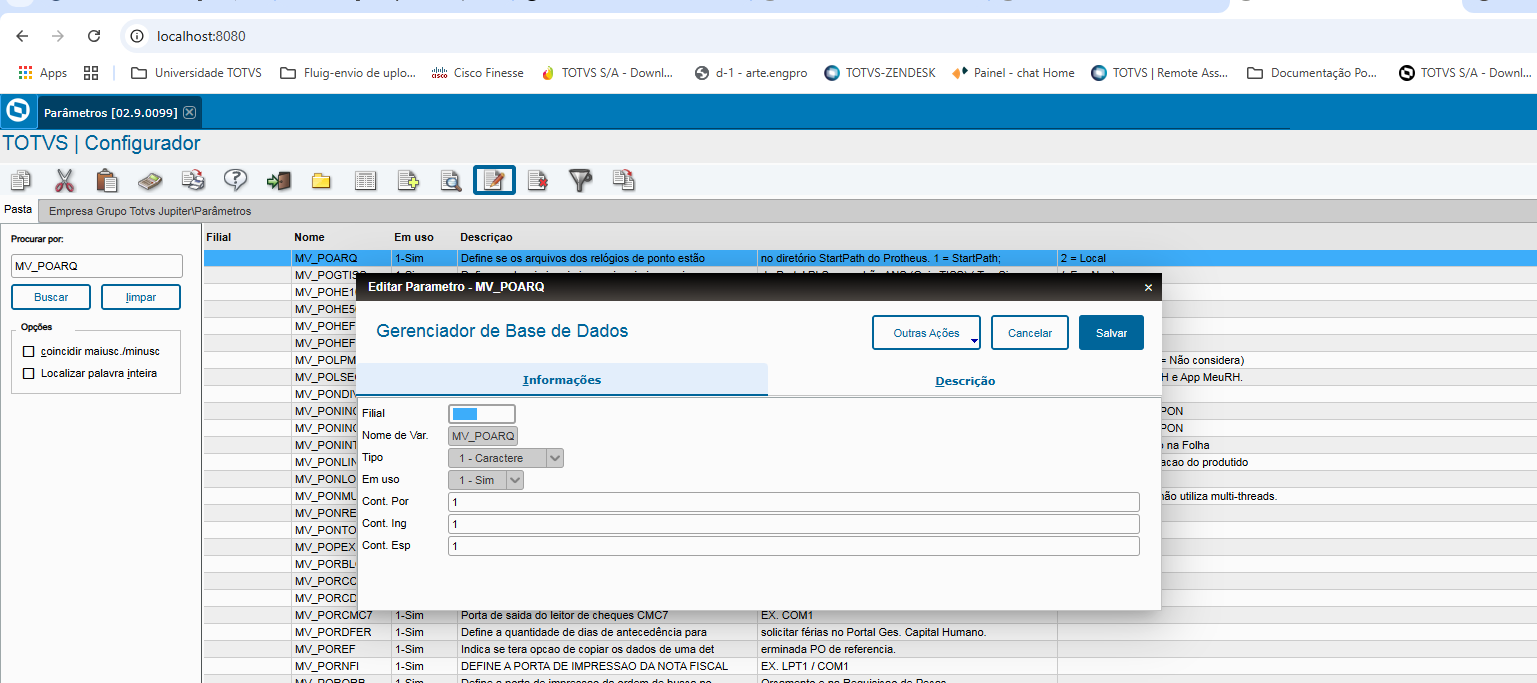Click the Buscar button

click(51, 298)
